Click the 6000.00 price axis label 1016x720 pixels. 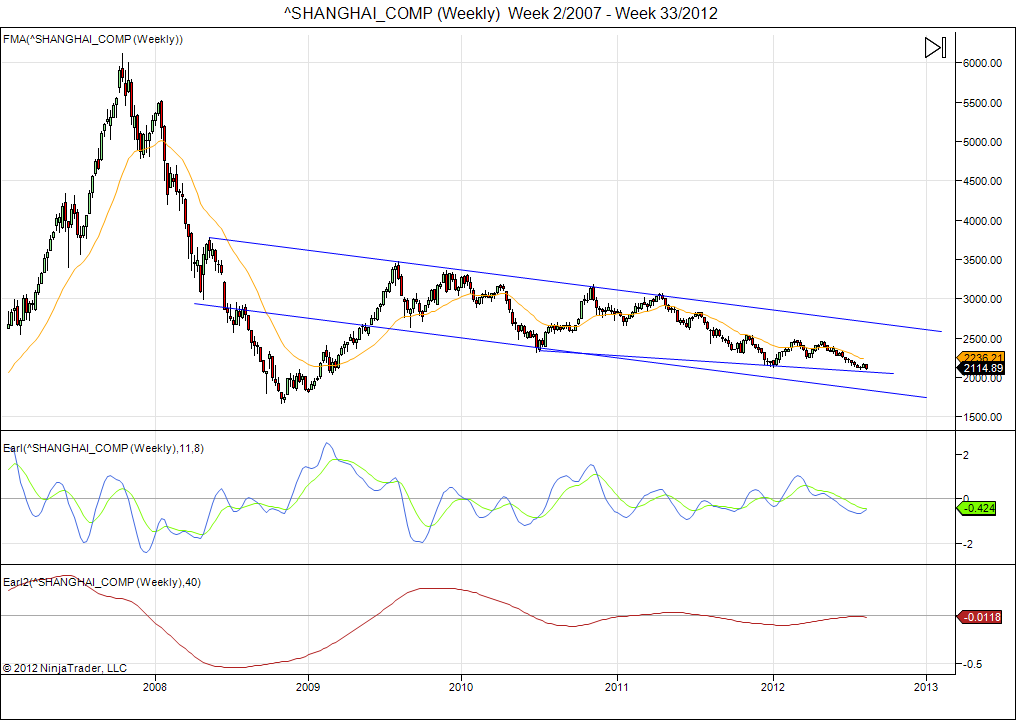984,63
